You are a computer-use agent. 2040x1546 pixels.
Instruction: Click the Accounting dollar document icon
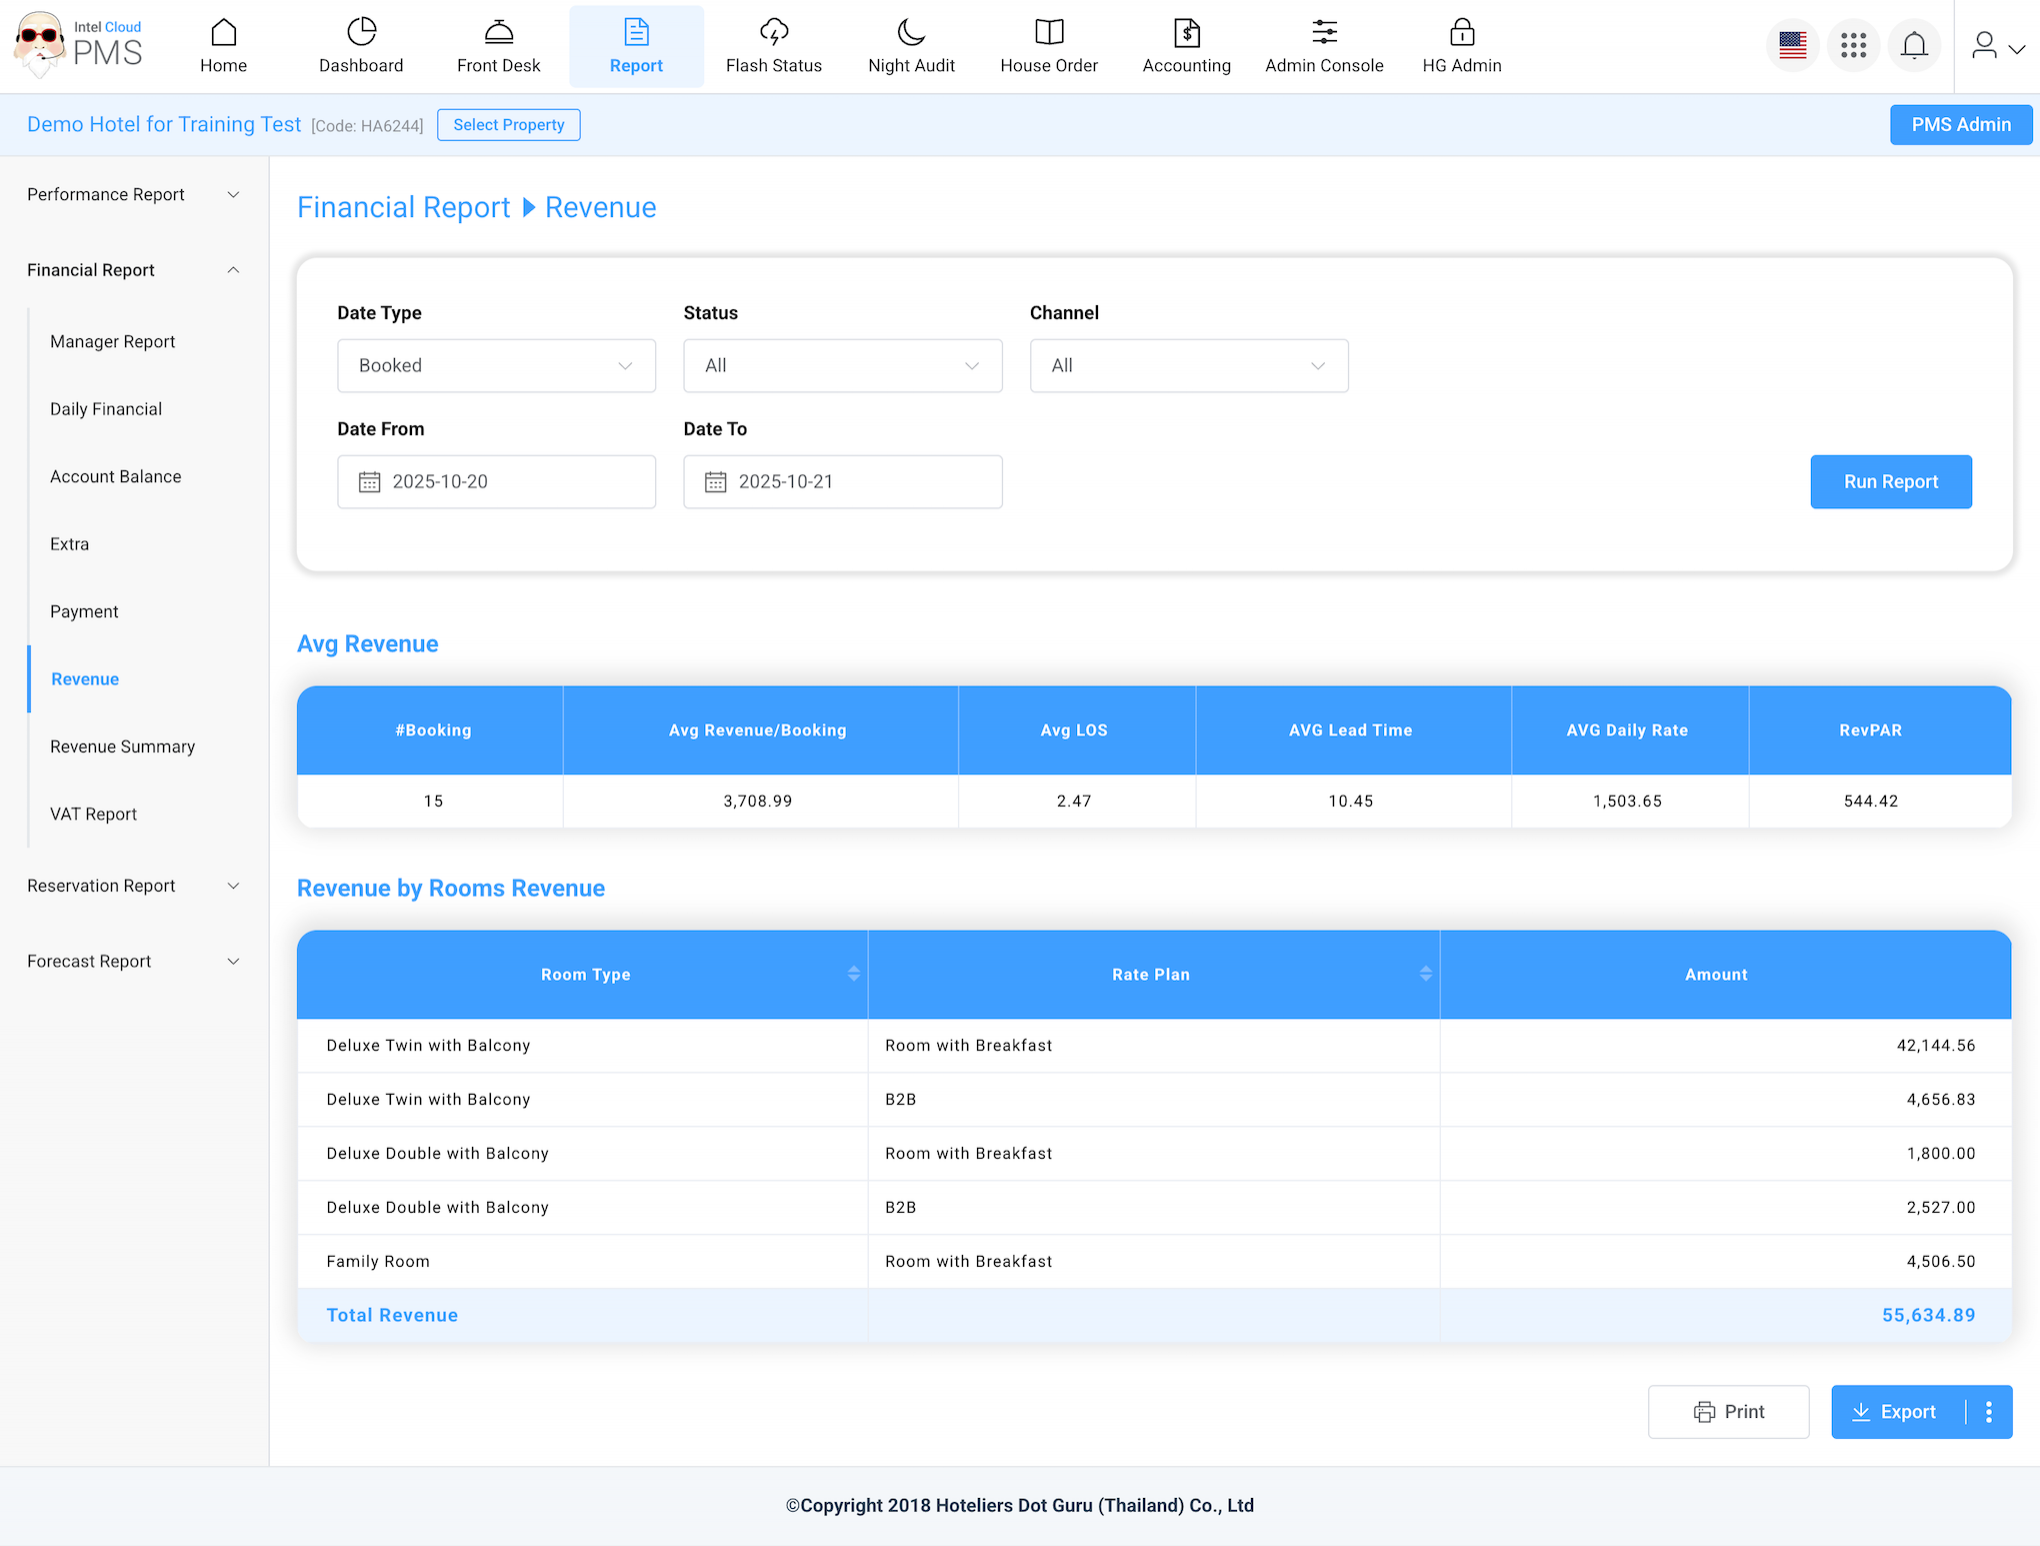click(1186, 33)
